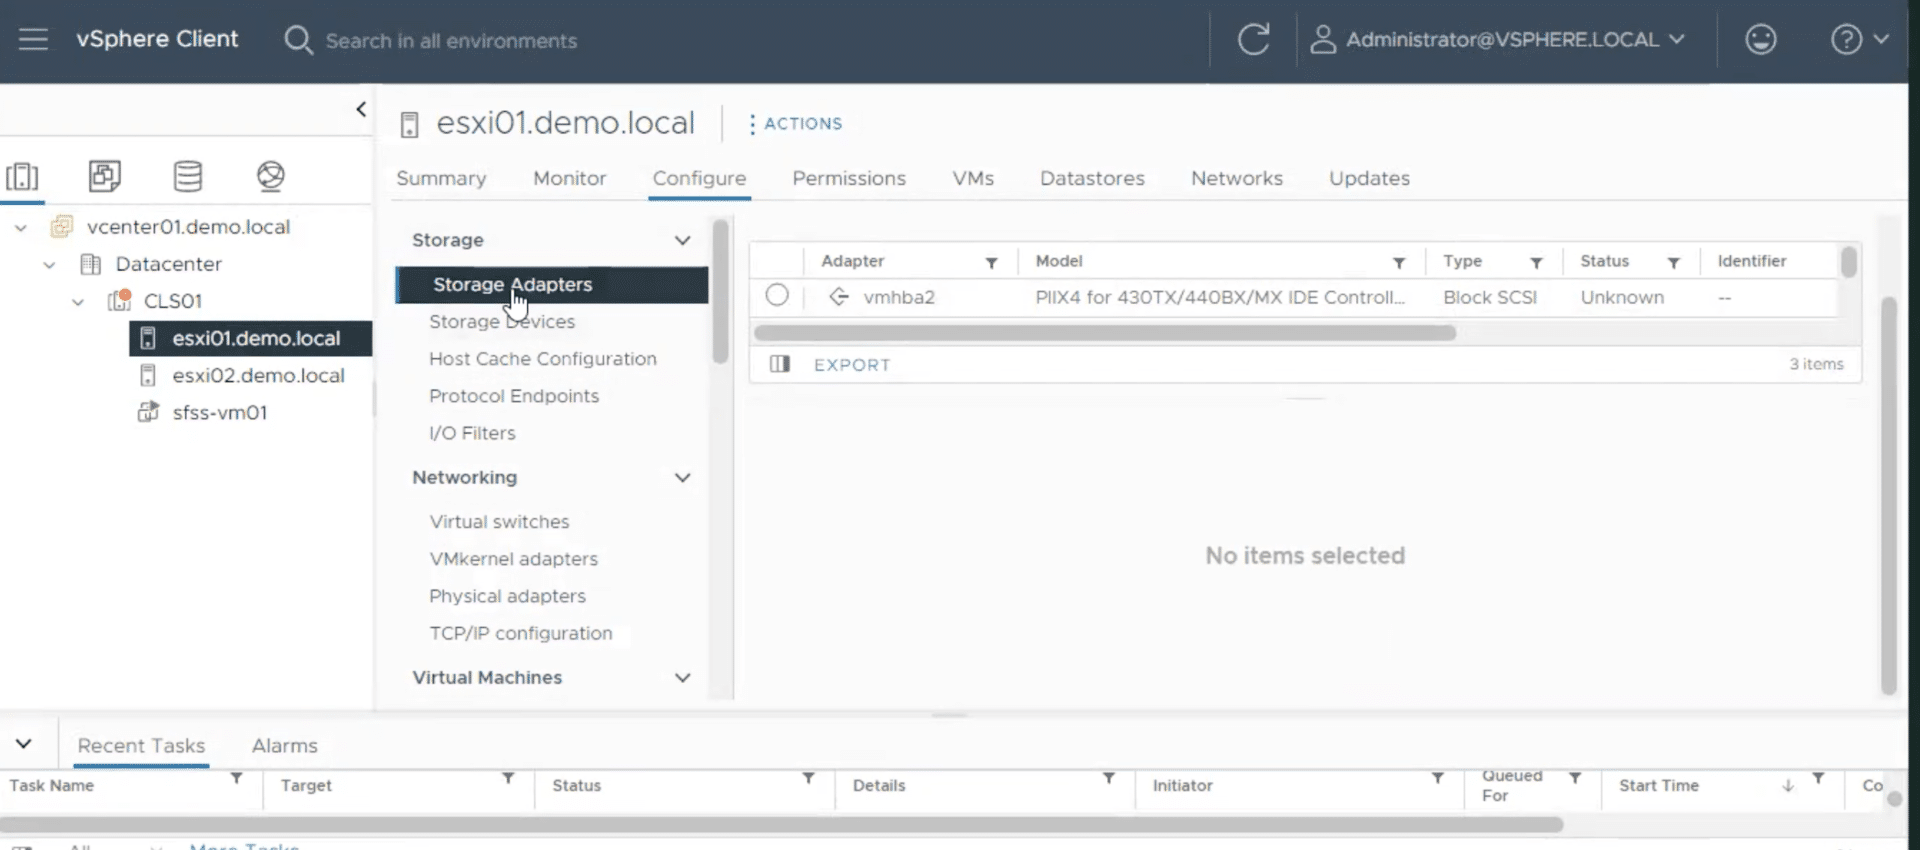The image size is (1920, 850).
Task: Open Virtual switches page
Action: point(499,522)
